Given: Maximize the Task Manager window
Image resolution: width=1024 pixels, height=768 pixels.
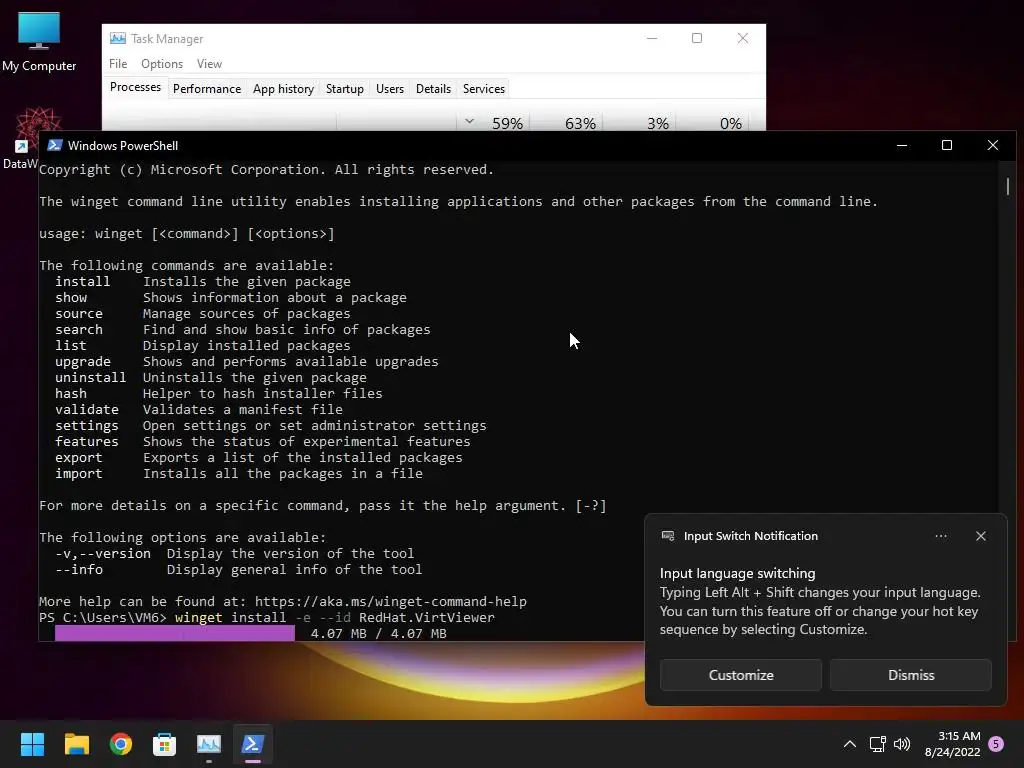Looking at the screenshot, I should (x=697, y=38).
